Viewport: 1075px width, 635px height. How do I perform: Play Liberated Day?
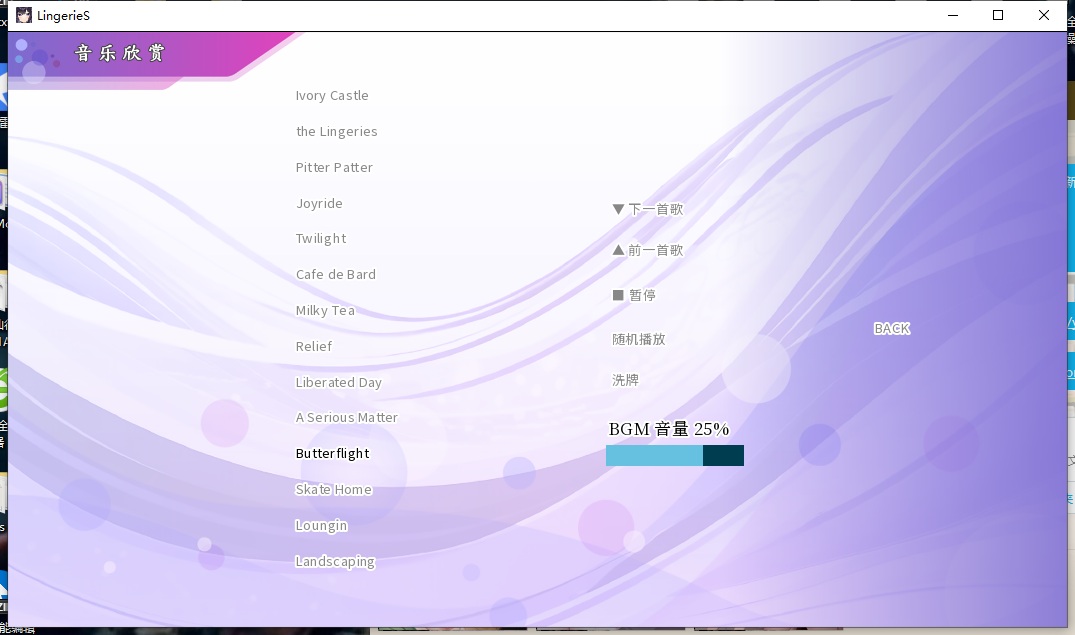click(x=338, y=382)
